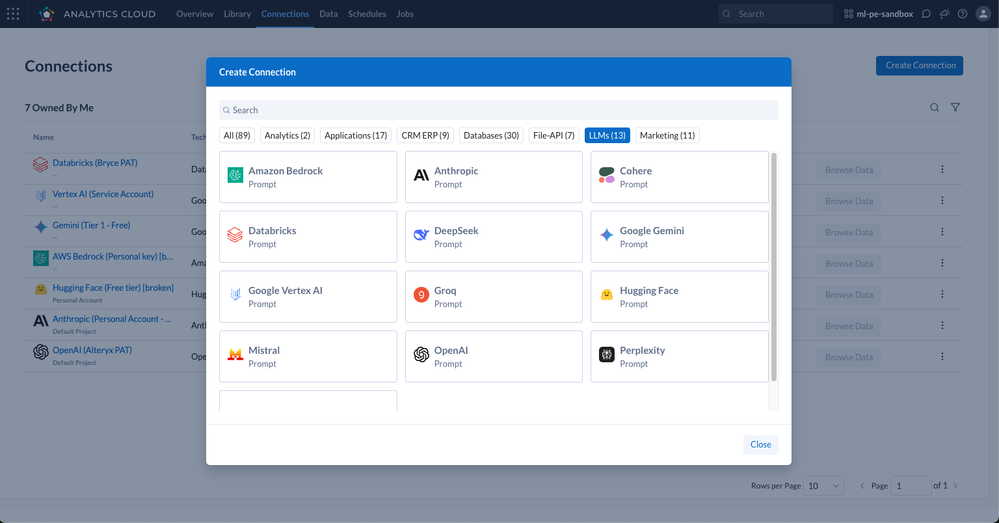999x523 pixels.
Task: Open AWS Bedrock (Personal key) connection link
Action: (x=112, y=256)
